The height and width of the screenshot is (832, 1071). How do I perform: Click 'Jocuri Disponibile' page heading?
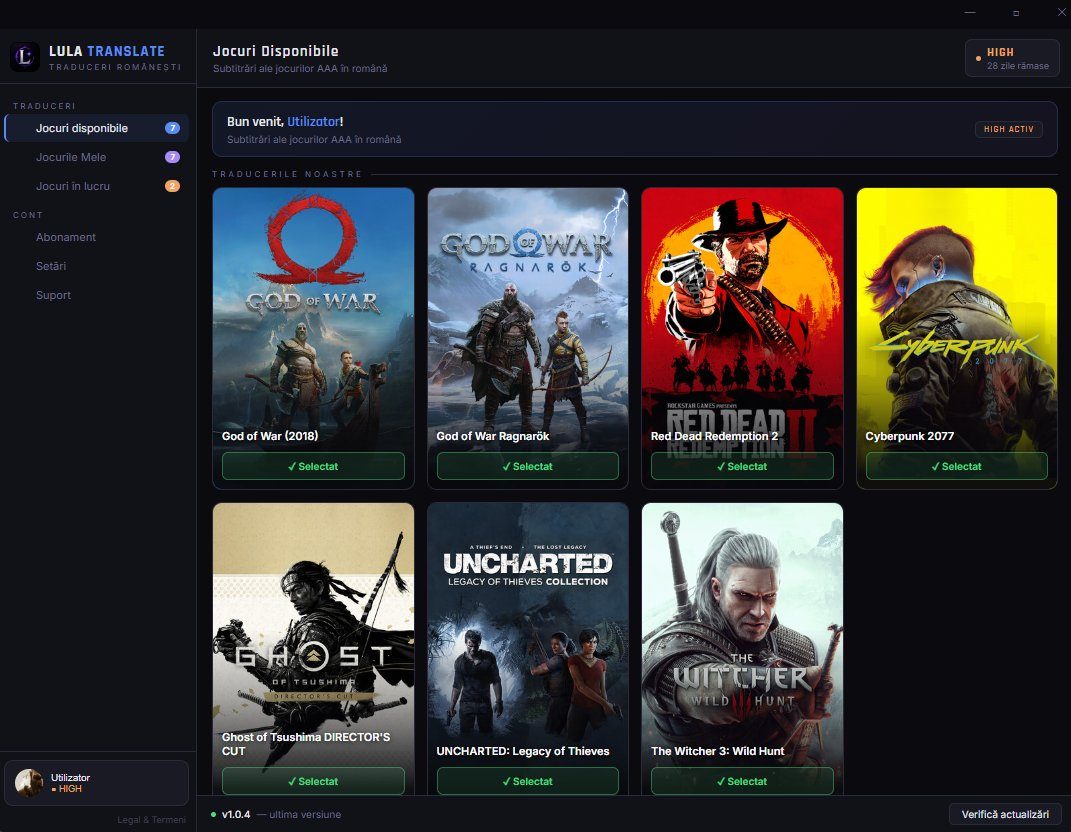[275, 51]
